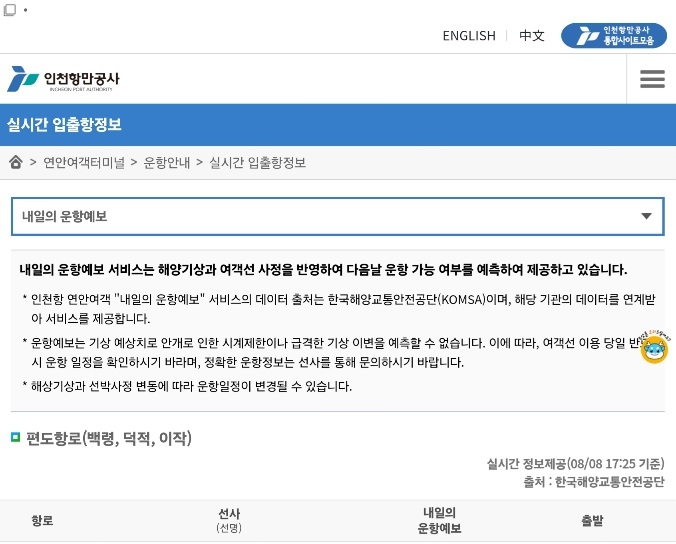Click the 편도항로(백령, 덕적, 이작) heading
This screenshot has width=676, height=544.
(109, 438)
